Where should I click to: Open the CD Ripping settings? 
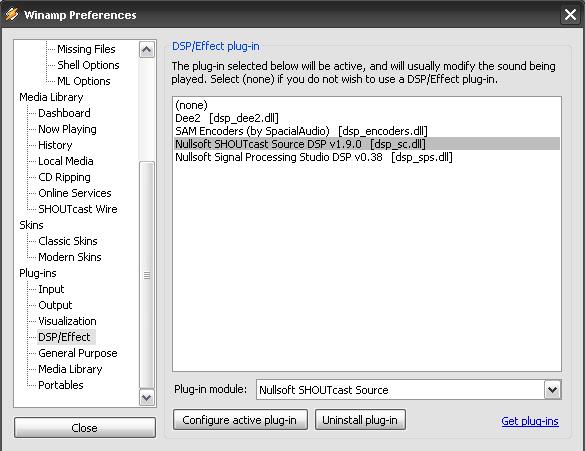(x=64, y=177)
